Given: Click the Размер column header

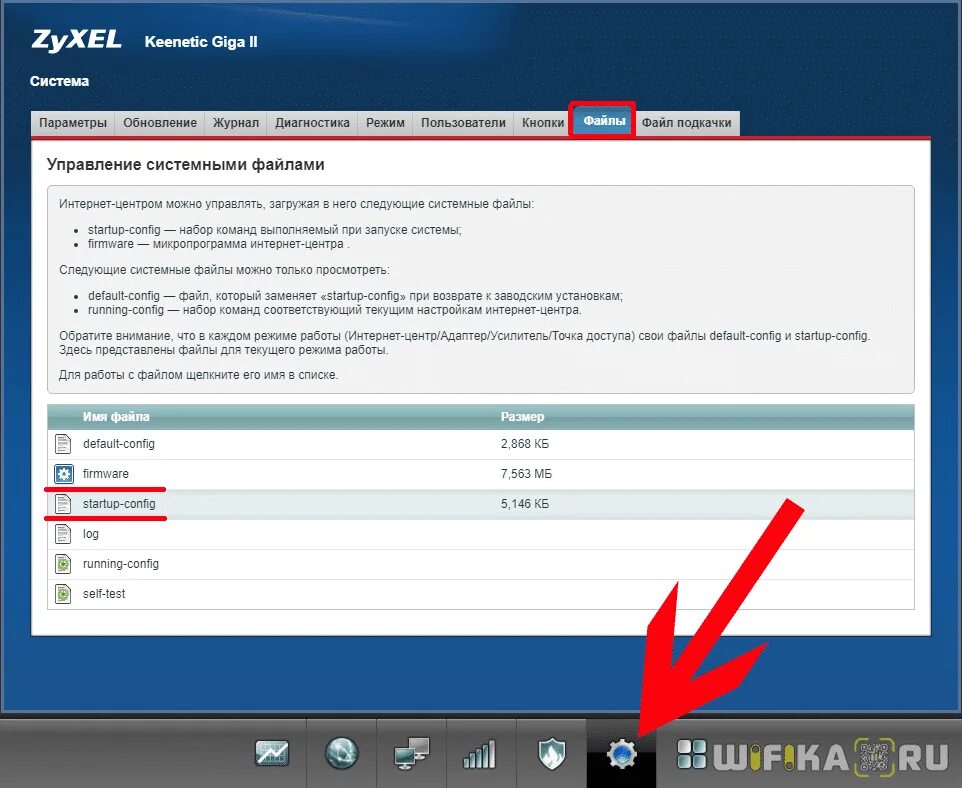Looking at the screenshot, I should tap(522, 417).
